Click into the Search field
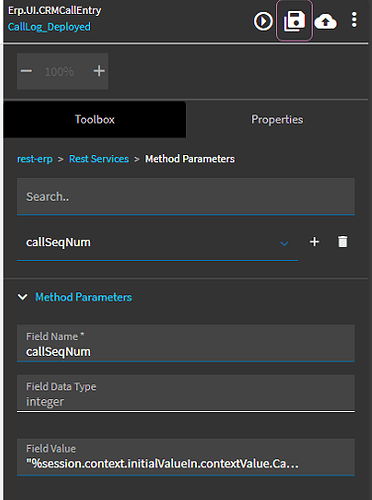This screenshot has height=500, width=372. [x=186, y=197]
